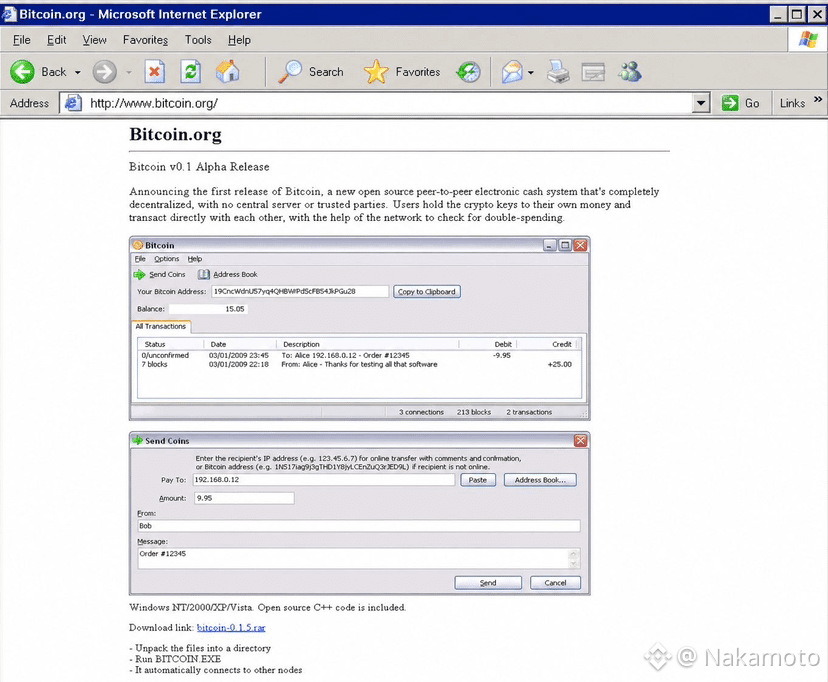This screenshot has width=828, height=682.
Task: Select the 7 blocks transaction row
Action: [359, 364]
